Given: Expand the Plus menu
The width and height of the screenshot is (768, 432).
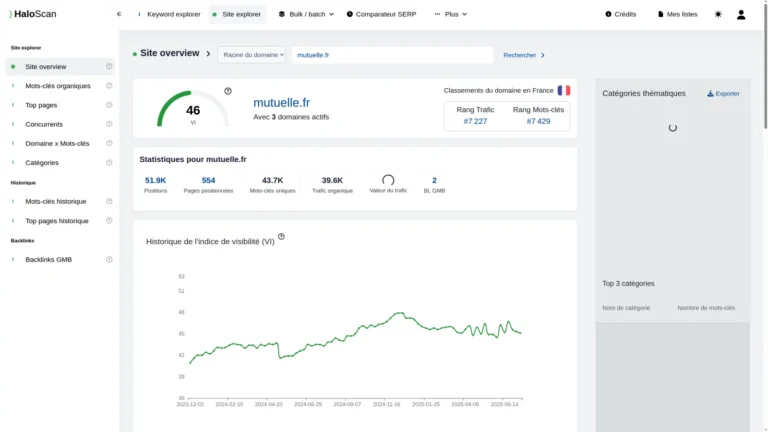Looking at the screenshot, I should coord(451,14).
